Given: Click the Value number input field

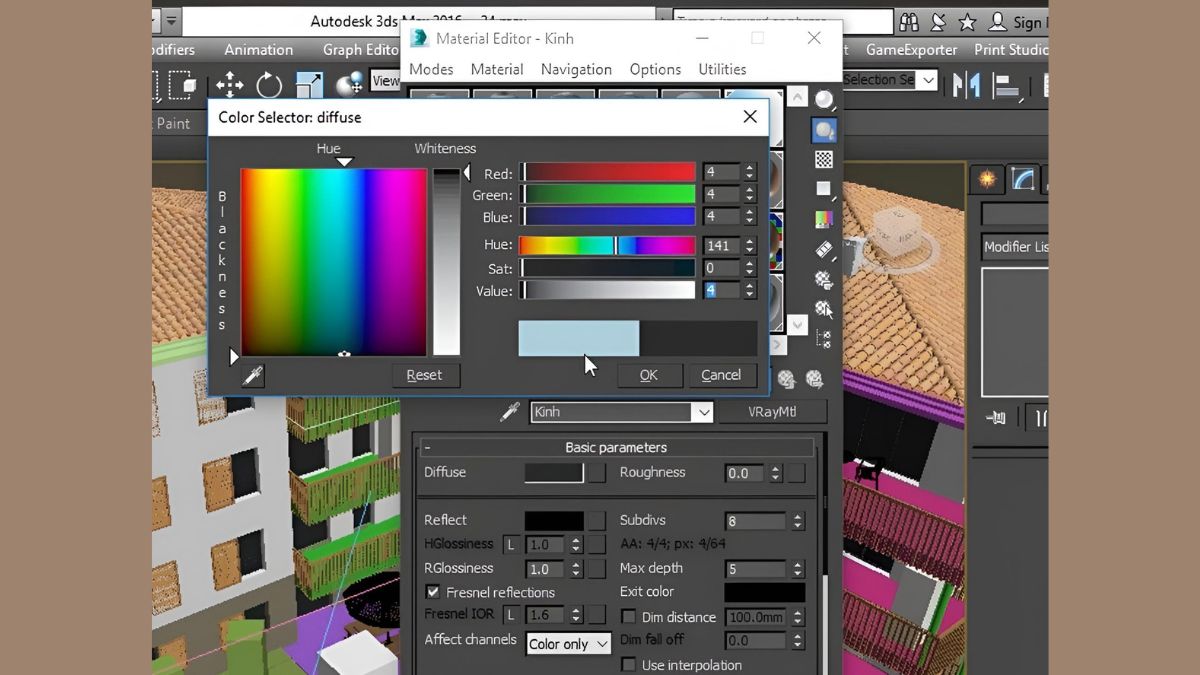Looking at the screenshot, I should [721, 291].
